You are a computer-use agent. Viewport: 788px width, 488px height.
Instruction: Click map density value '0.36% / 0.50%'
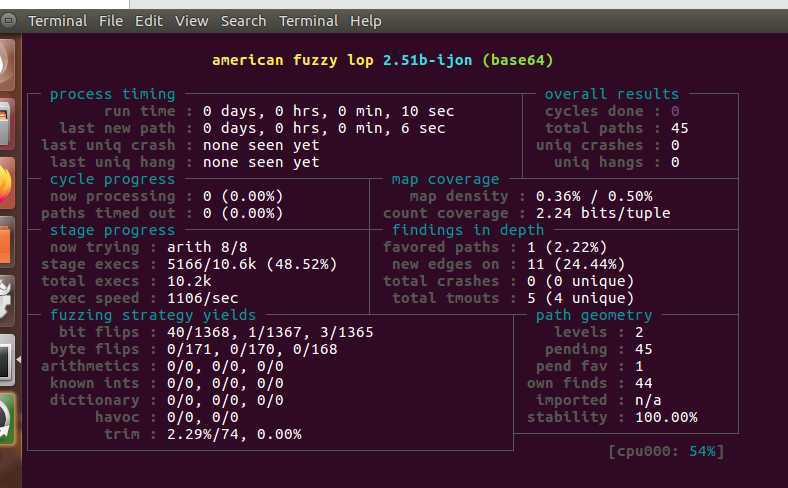(594, 196)
